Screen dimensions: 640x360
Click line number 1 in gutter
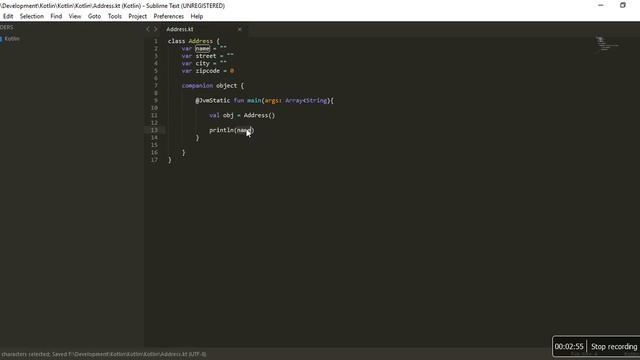(156, 41)
